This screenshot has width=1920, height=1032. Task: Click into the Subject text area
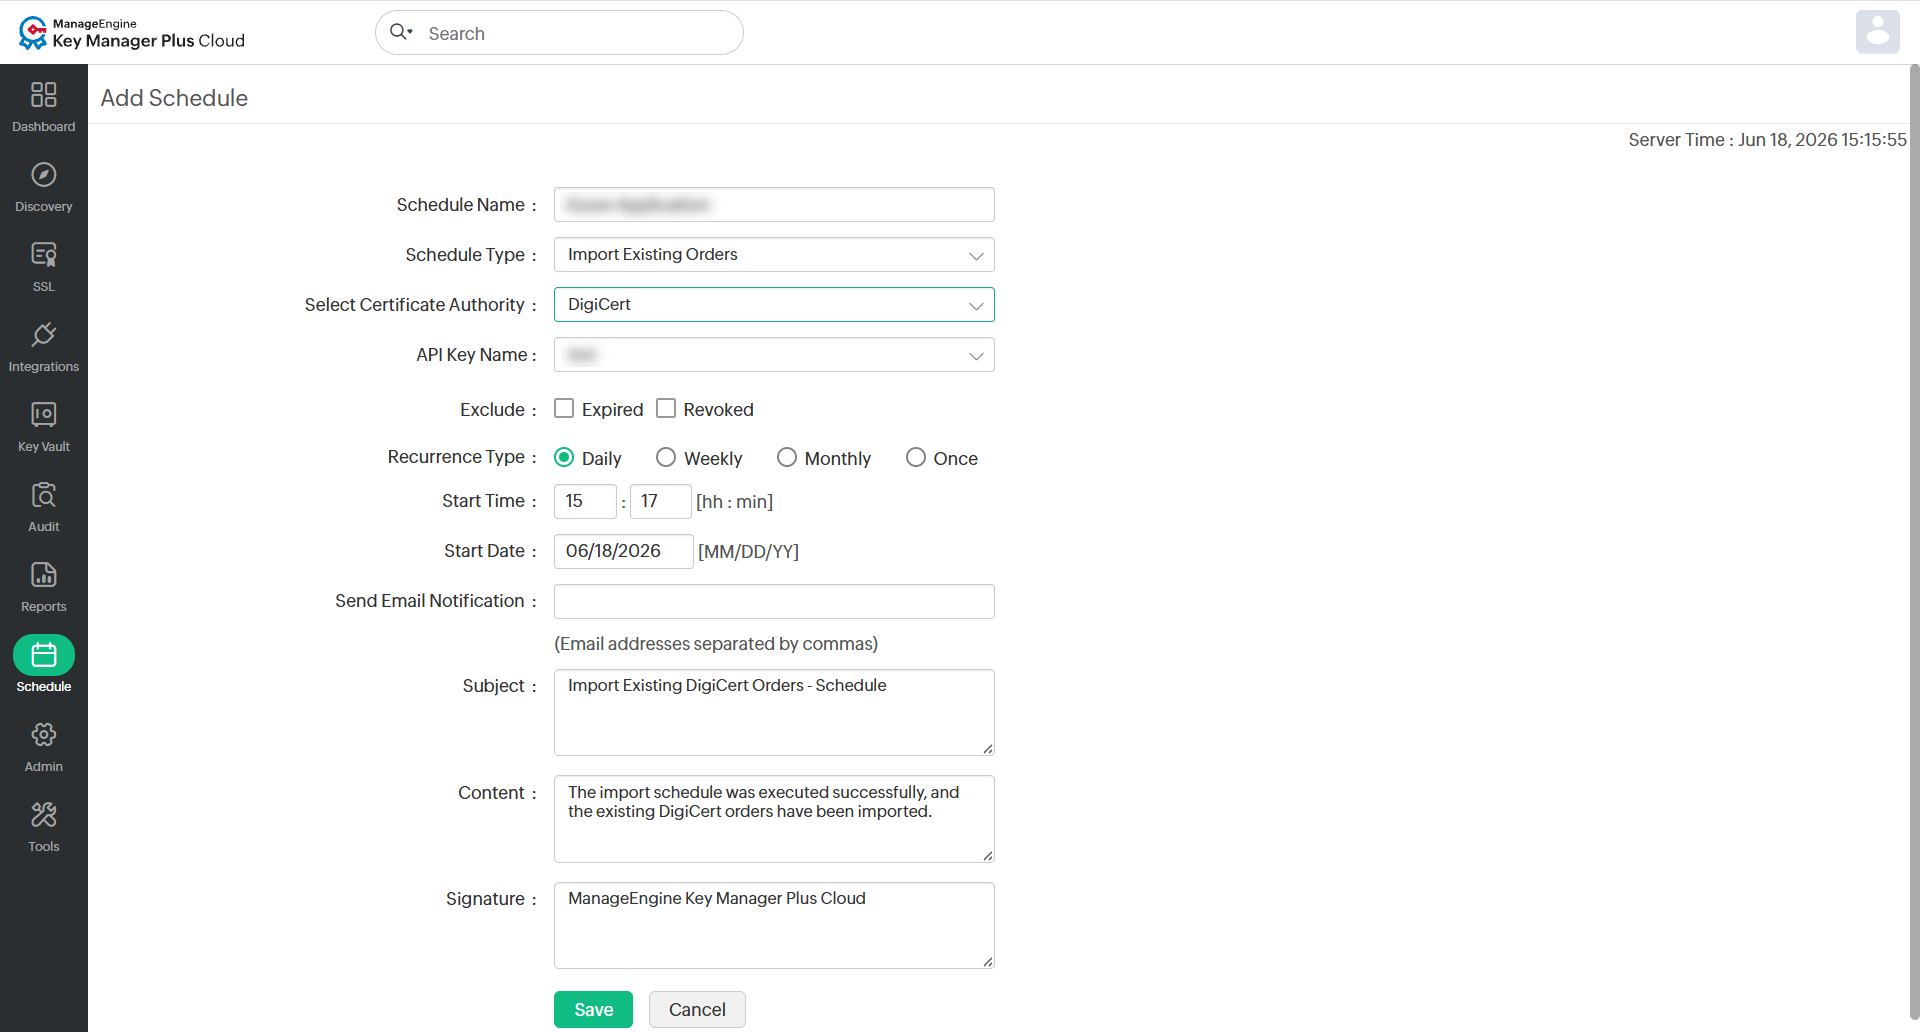pyautogui.click(x=774, y=712)
